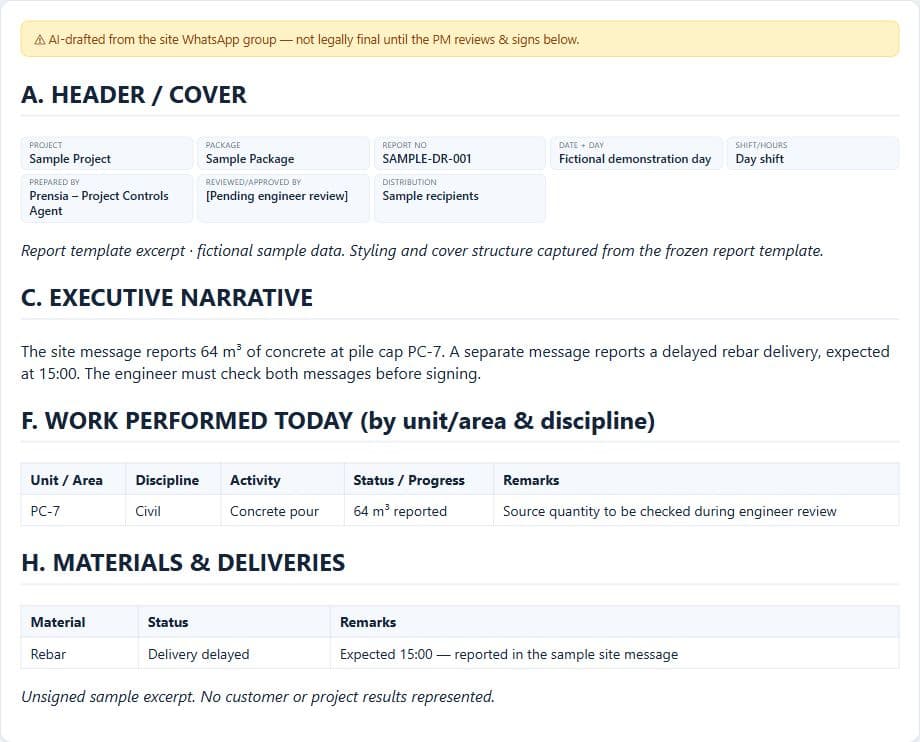Click the executive narrative paragraph about PC-7
The width and height of the screenshot is (920, 742).
click(455, 362)
